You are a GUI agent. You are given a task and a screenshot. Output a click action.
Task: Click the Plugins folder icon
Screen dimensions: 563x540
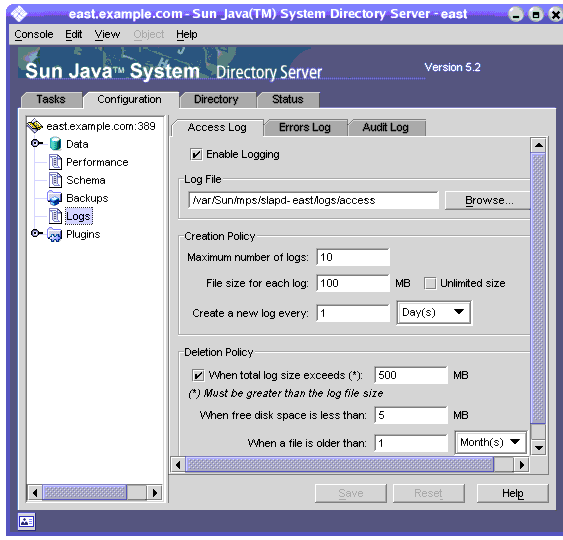(55, 234)
